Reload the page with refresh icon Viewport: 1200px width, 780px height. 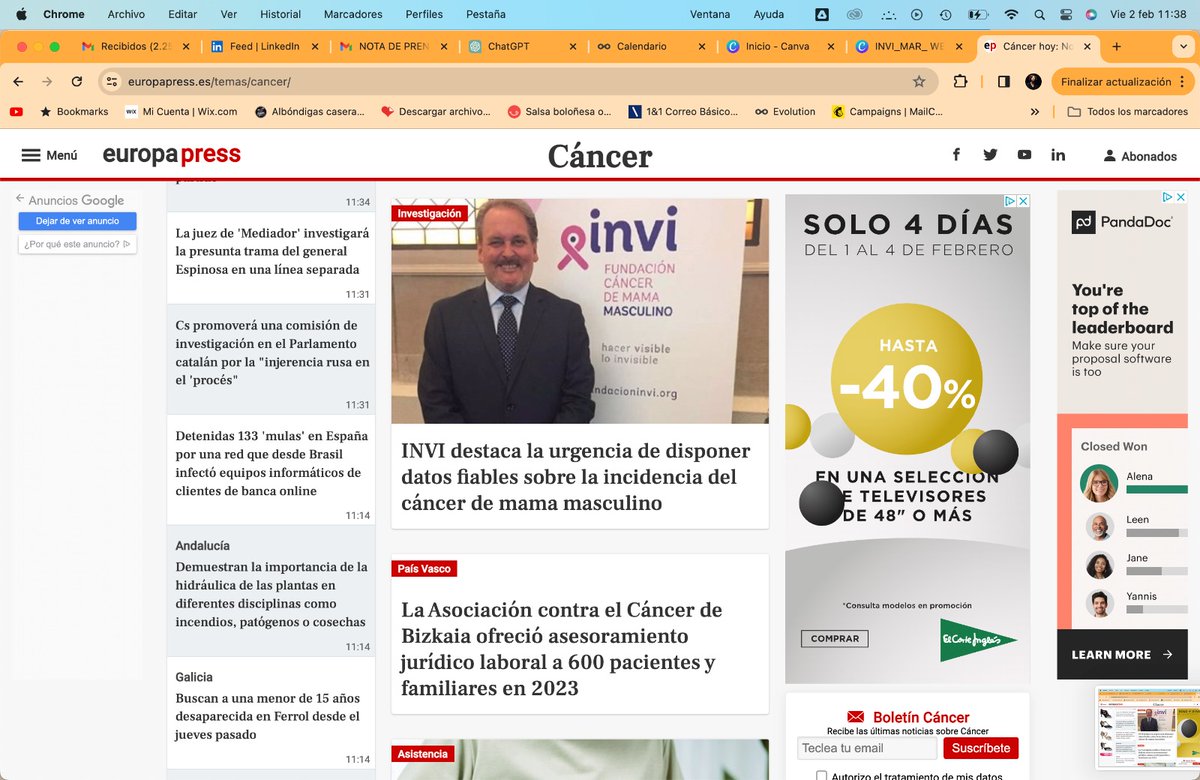(x=77, y=82)
